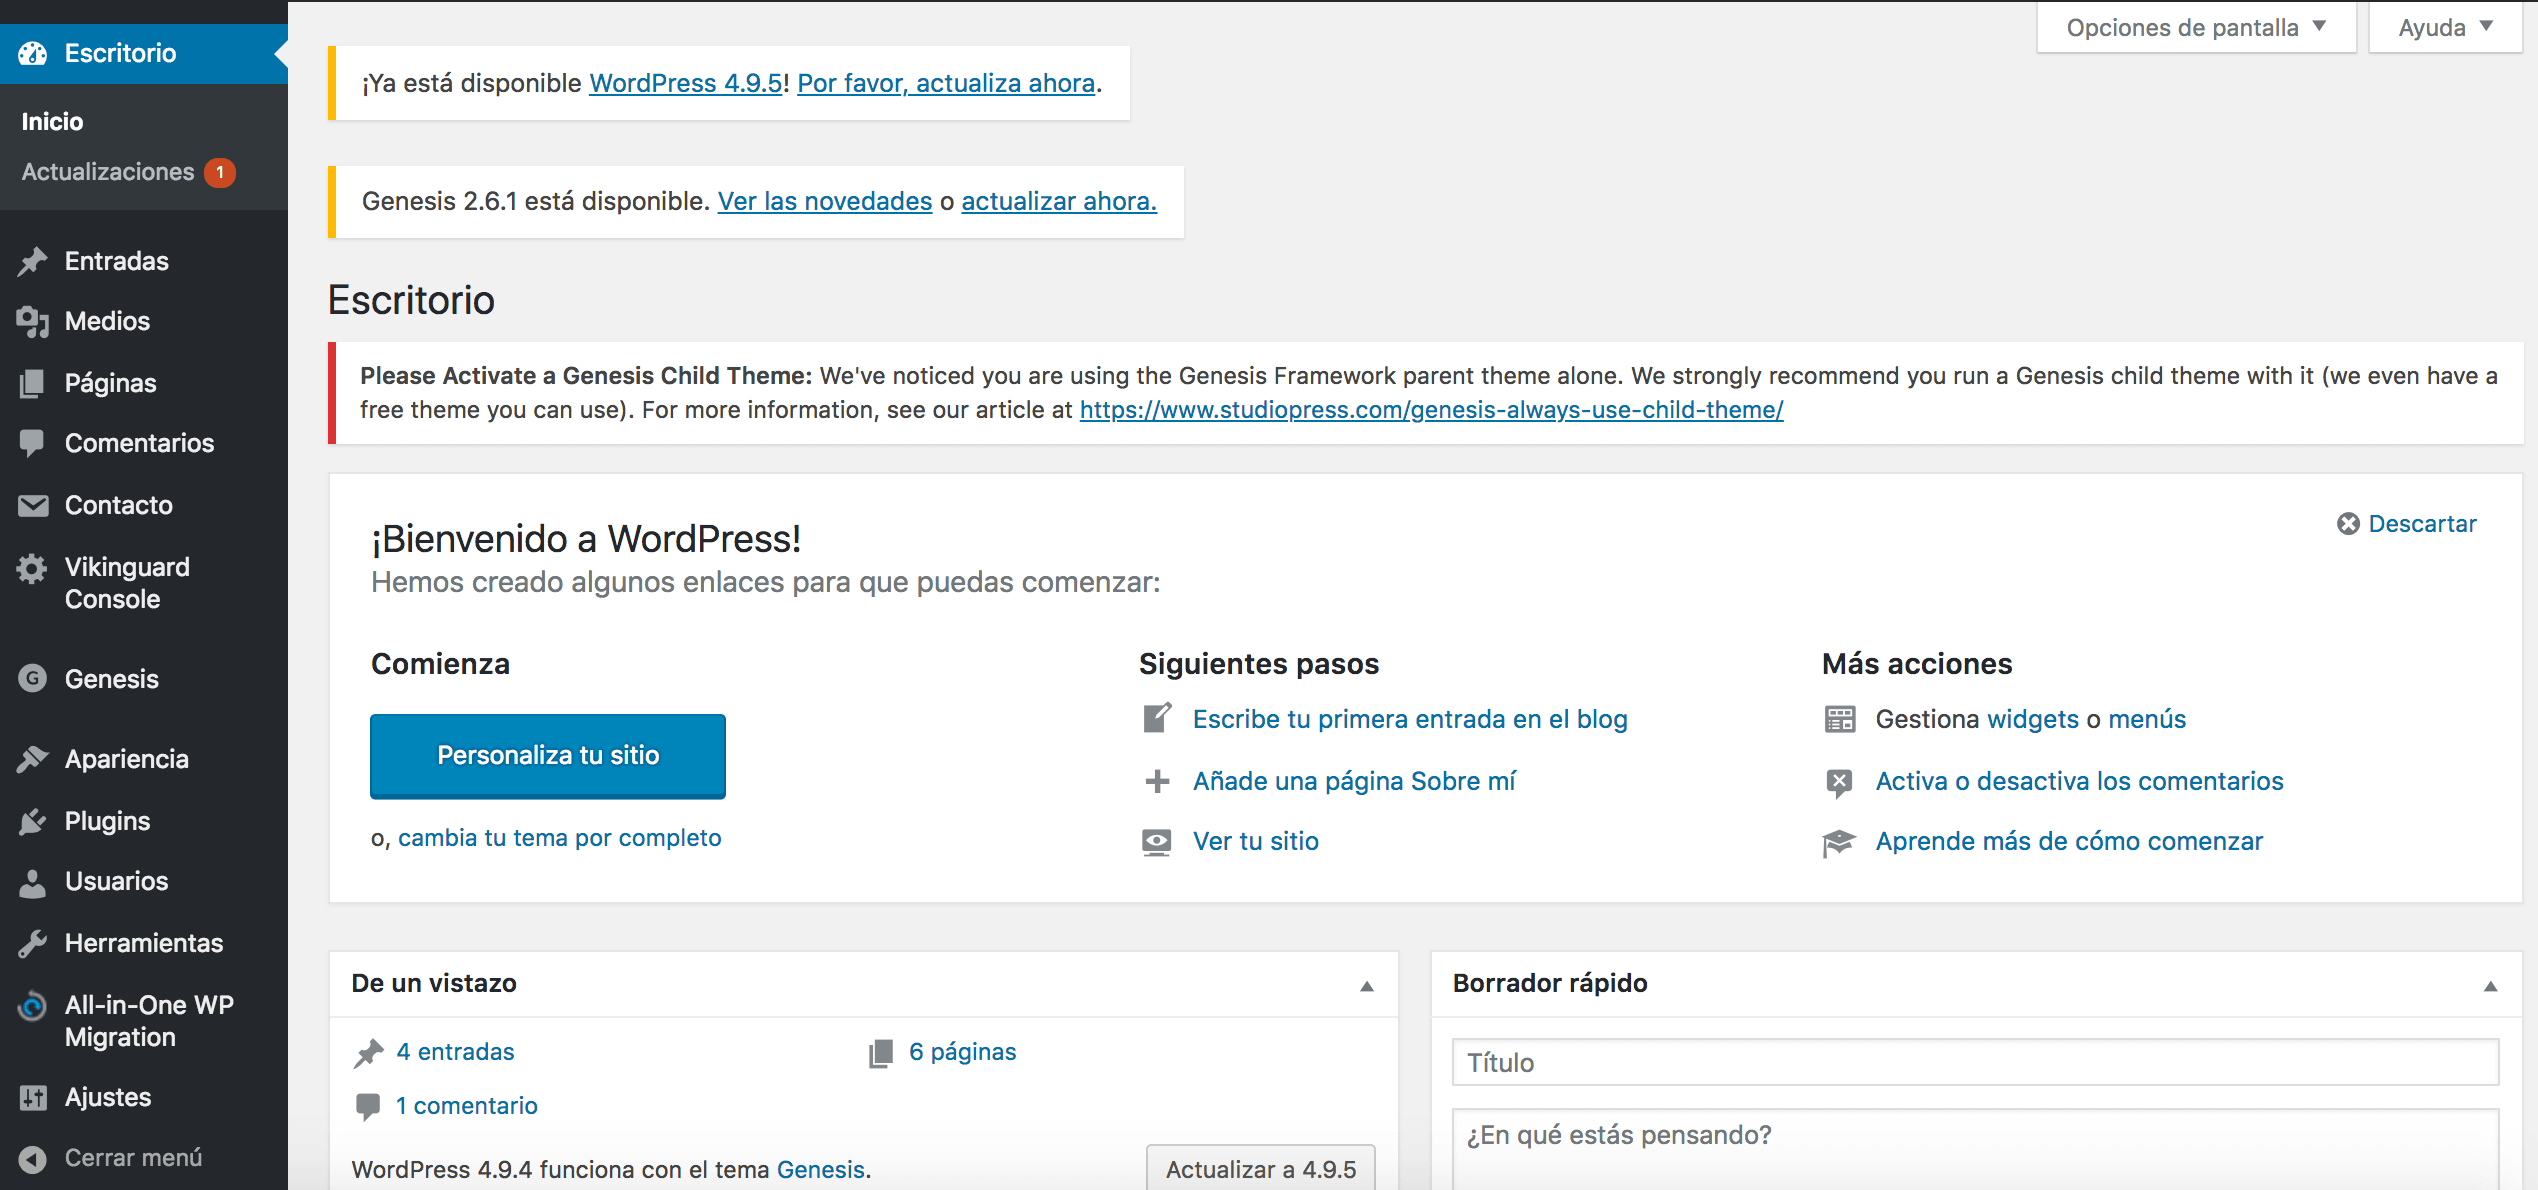Click the screen icon beside Ver tu sitio
The image size is (2538, 1190).
click(x=1157, y=842)
